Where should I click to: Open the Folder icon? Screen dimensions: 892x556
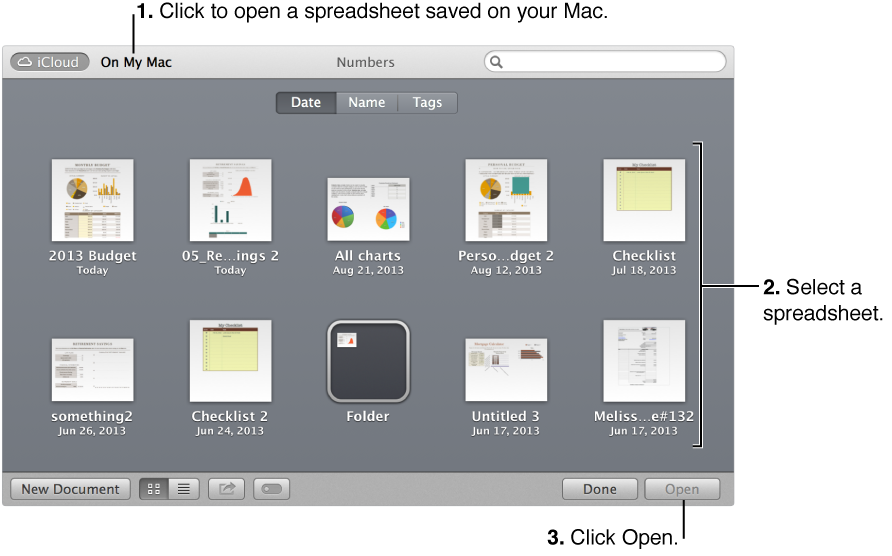[x=368, y=361]
